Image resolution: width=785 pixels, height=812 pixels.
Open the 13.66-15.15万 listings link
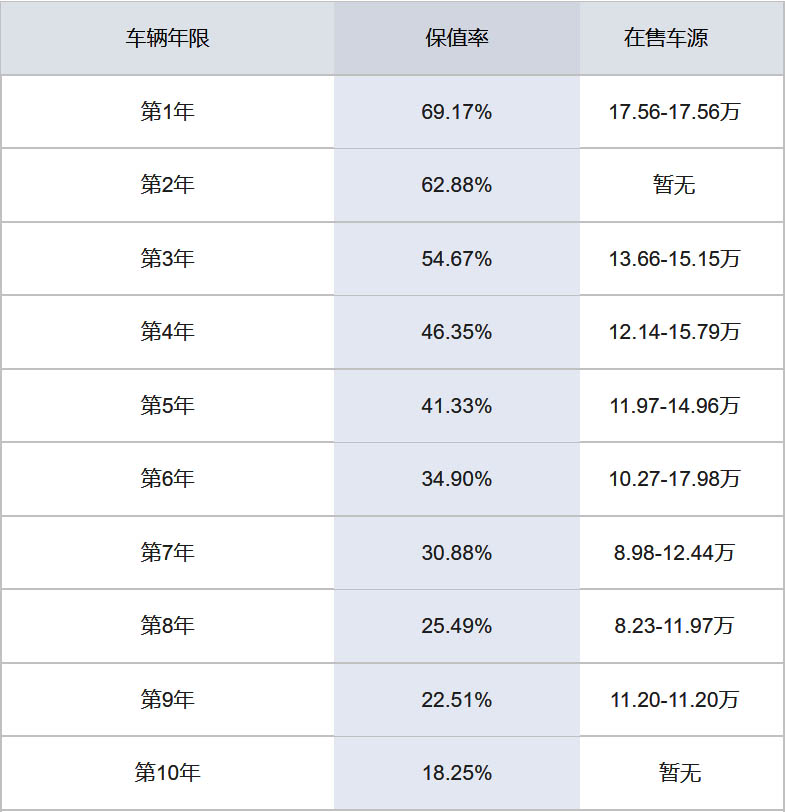pos(674,259)
